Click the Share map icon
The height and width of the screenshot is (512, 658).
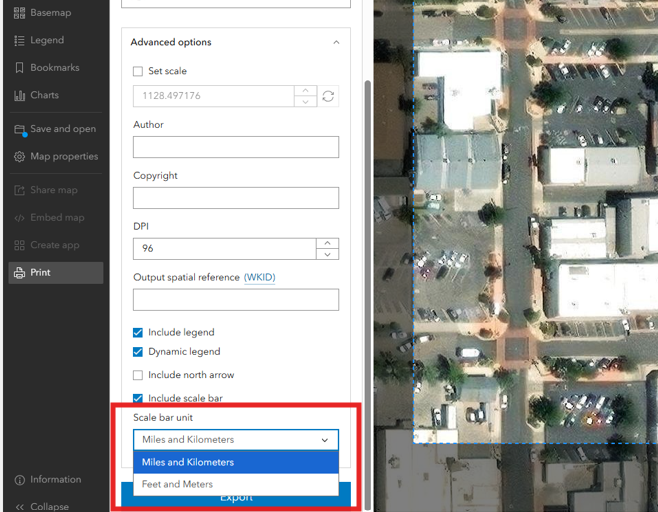[19, 190]
